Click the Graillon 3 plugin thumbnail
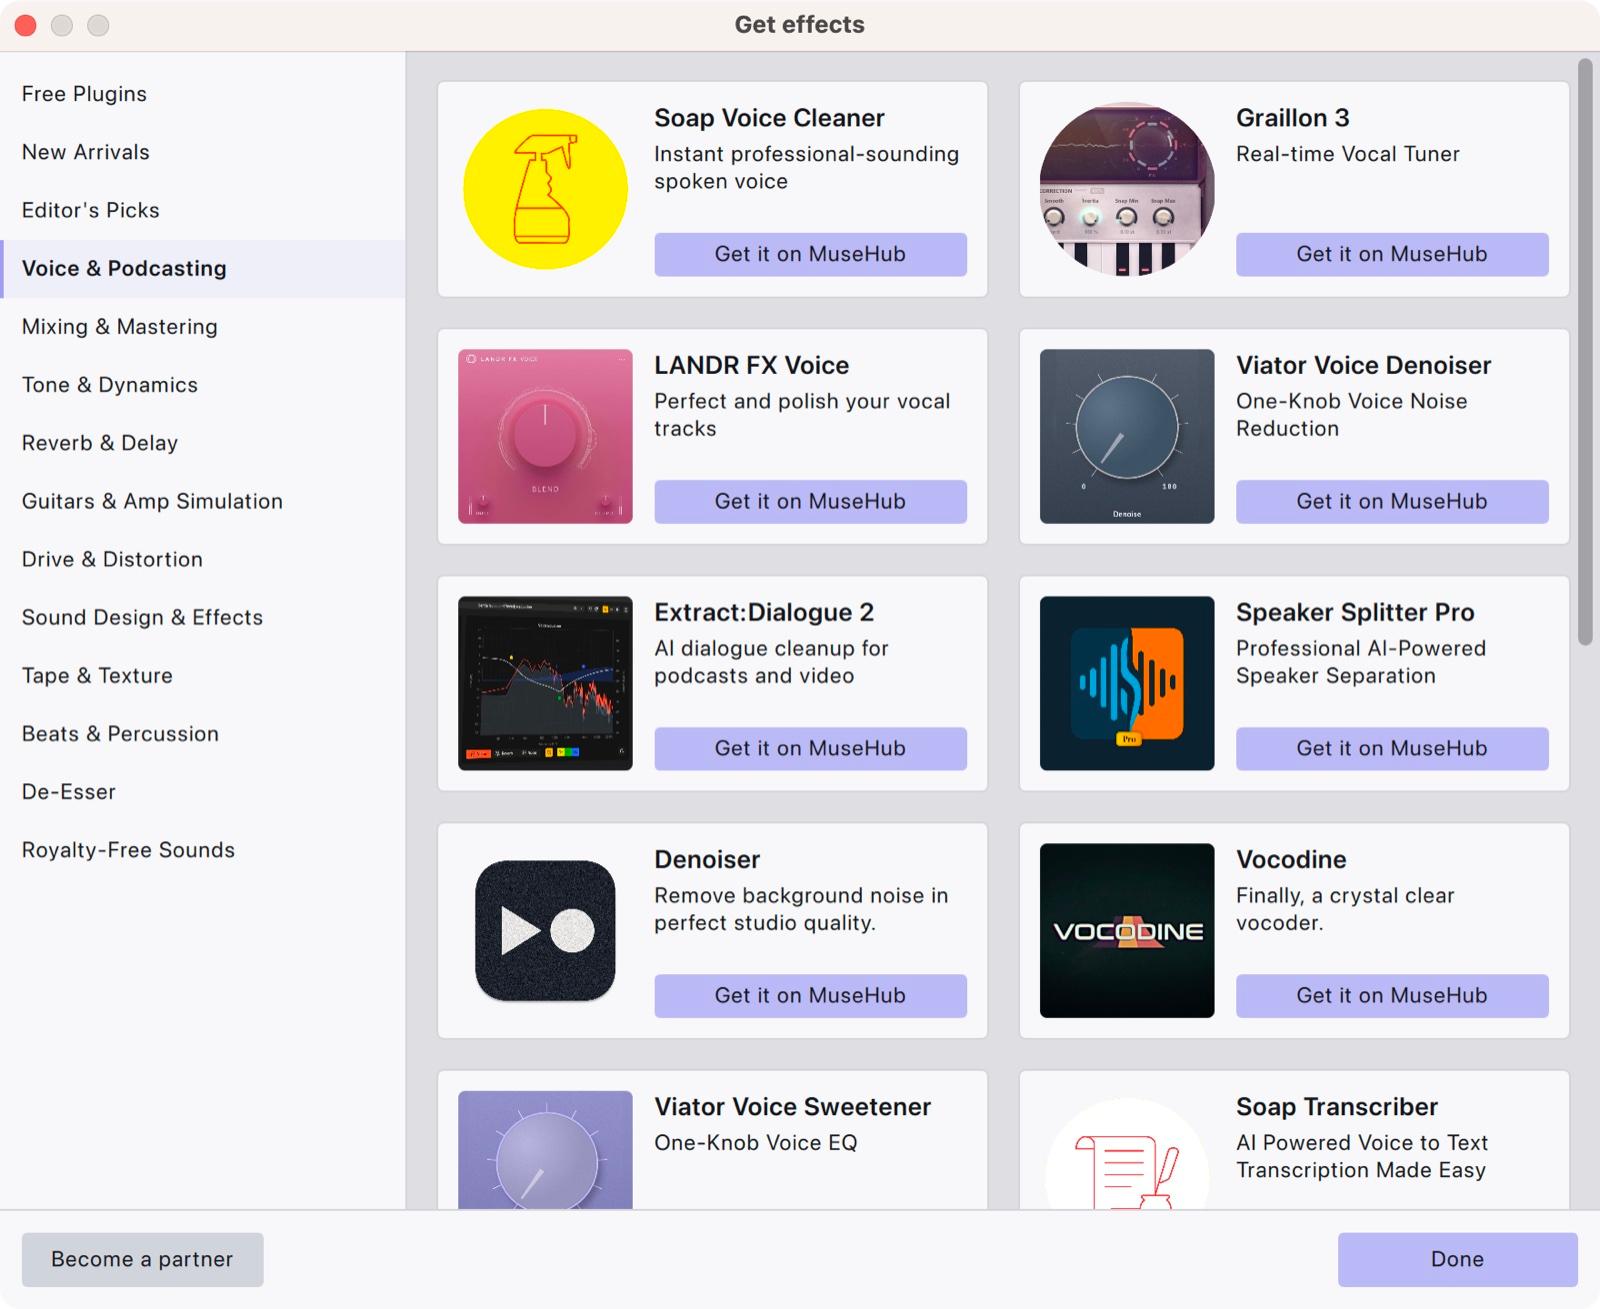 pyautogui.click(x=1127, y=189)
